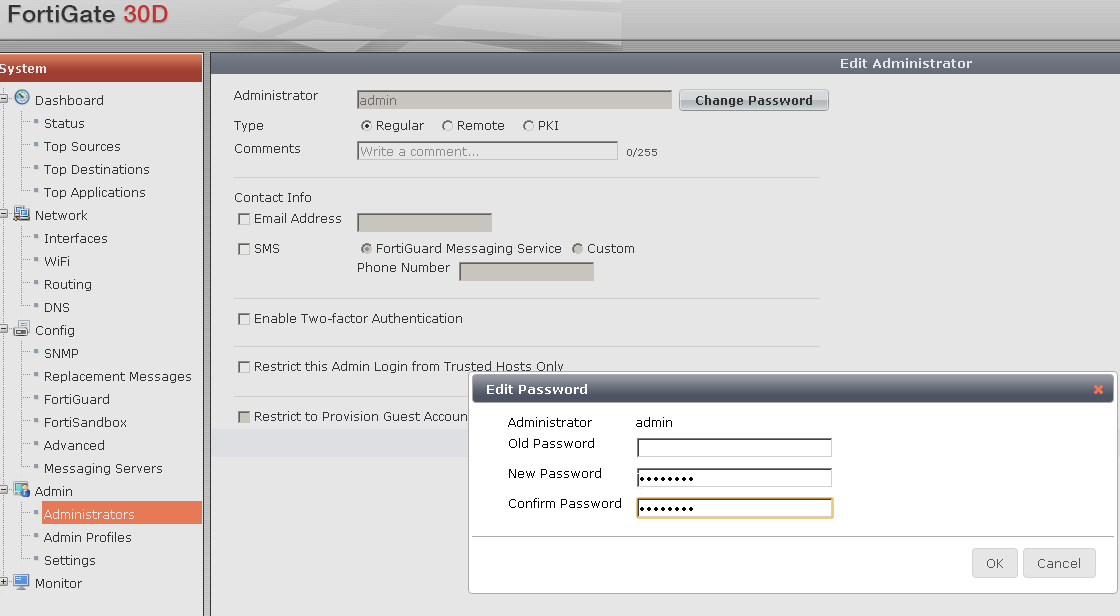Screen dimensions: 1120x616
Task: Click the Dashboard gauge icon
Action: point(22,97)
